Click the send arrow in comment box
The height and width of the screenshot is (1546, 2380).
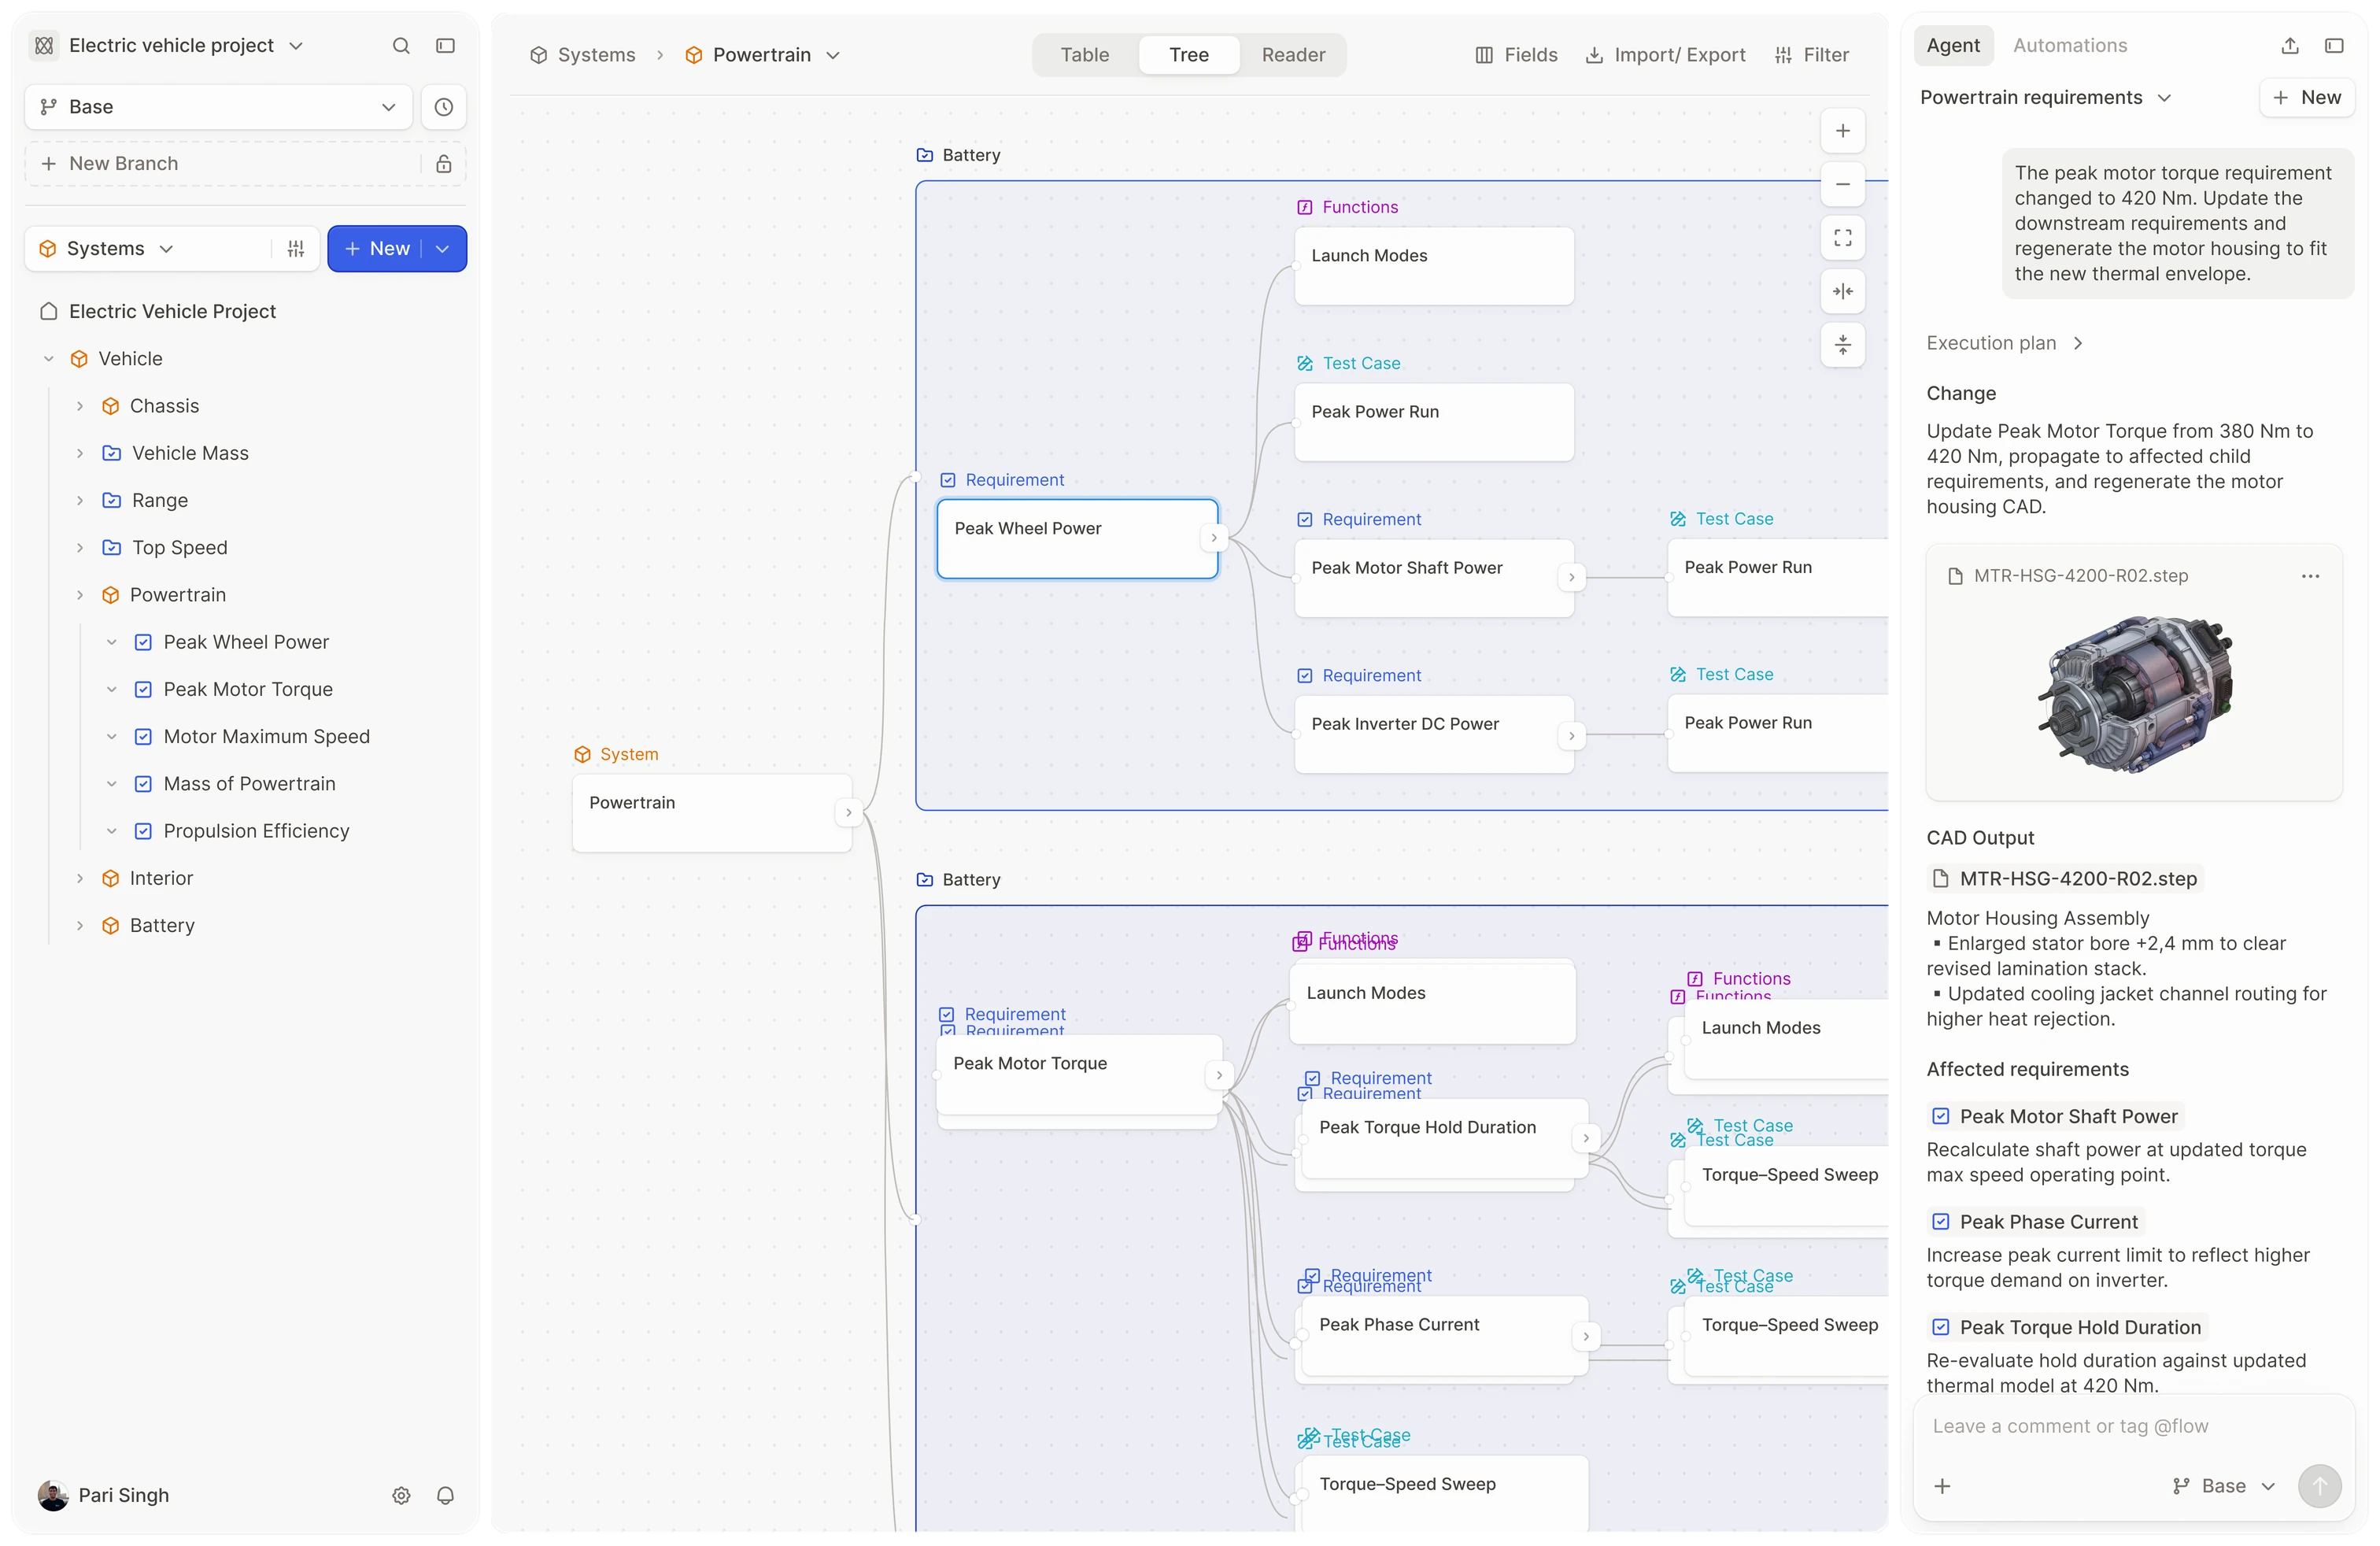coord(2319,1486)
